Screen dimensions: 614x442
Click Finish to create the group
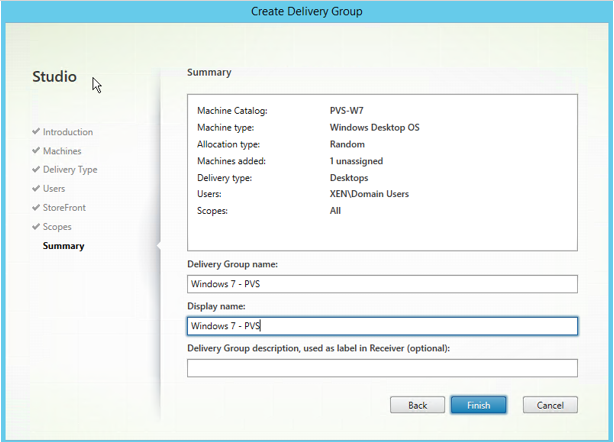pyautogui.click(x=478, y=405)
